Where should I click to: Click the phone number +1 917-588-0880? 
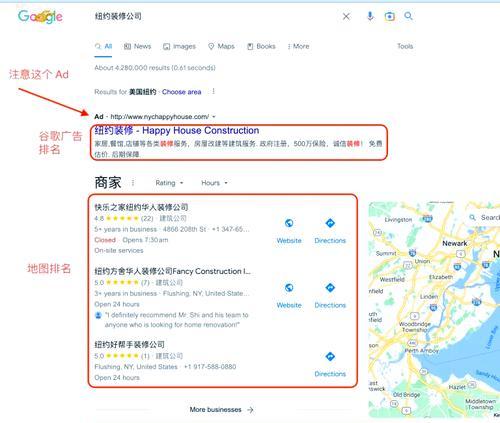tap(210, 367)
